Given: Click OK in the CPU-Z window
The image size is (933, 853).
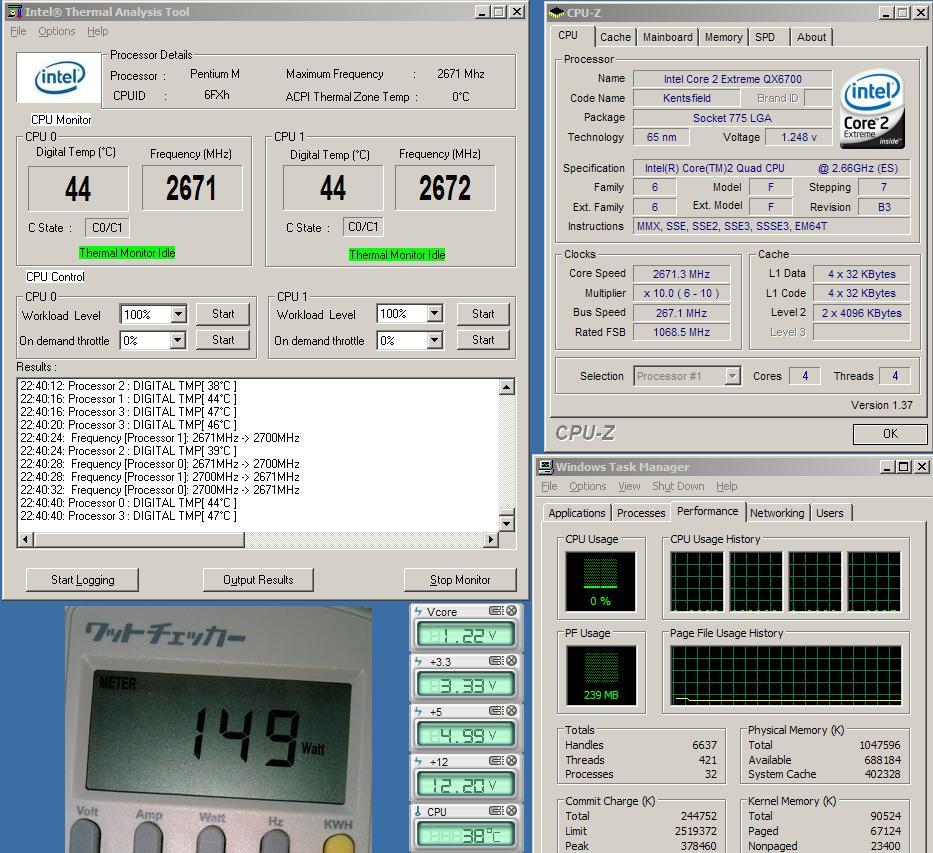Looking at the screenshot, I should click(x=890, y=434).
